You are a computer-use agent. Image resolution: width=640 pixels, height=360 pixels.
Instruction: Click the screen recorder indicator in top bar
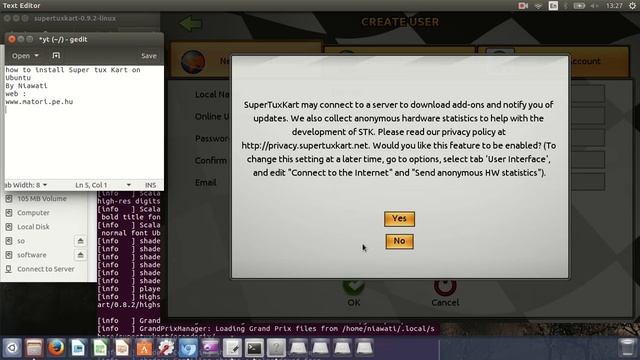(523, 6)
